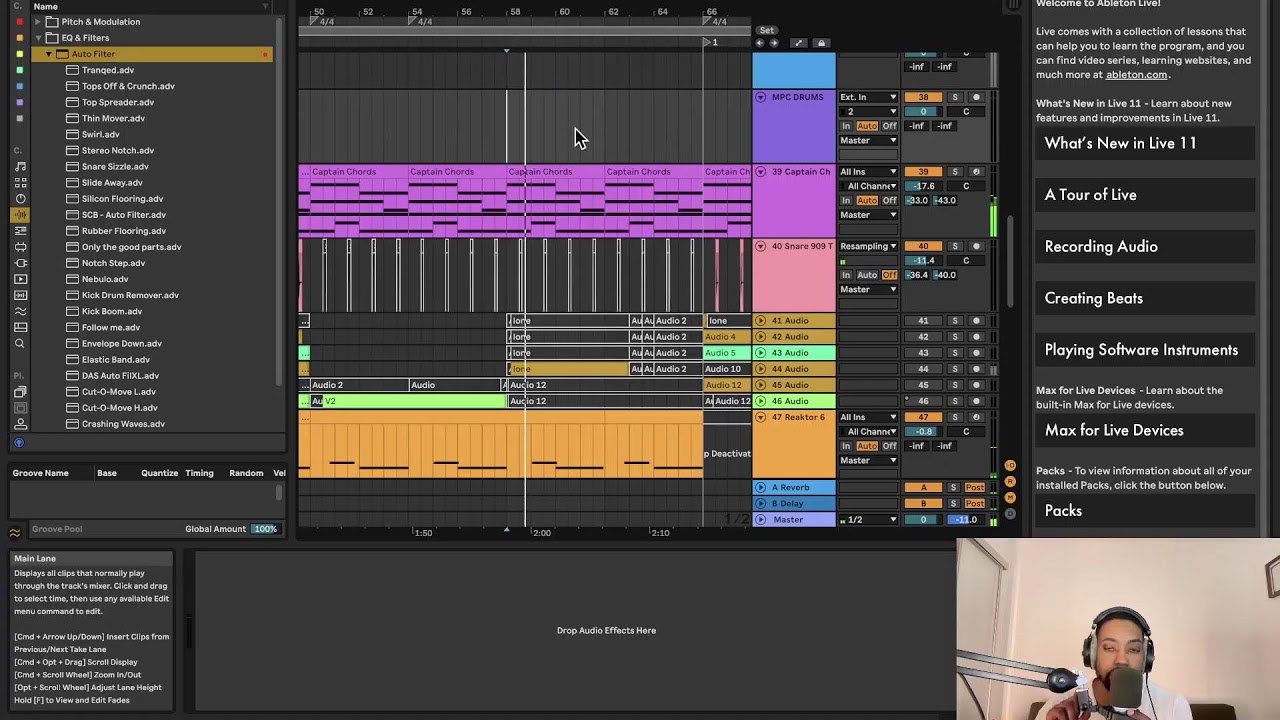Open the Clips browser category
This screenshot has width=1280, height=720.
click(x=20, y=278)
